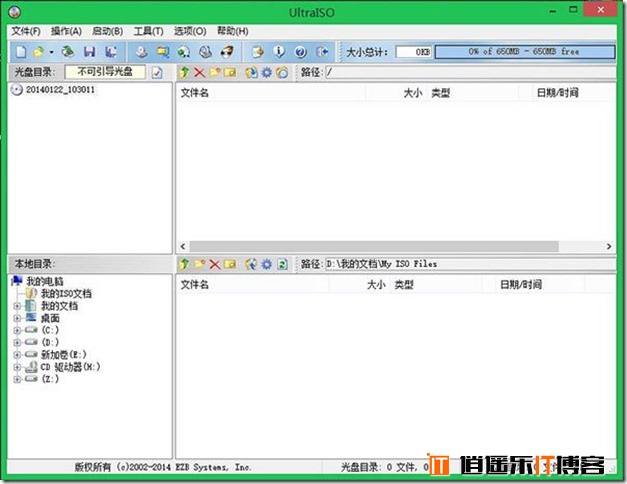Click the Save As floppy icon
This screenshot has height=484, width=627.
pyautogui.click(x=110, y=52)
